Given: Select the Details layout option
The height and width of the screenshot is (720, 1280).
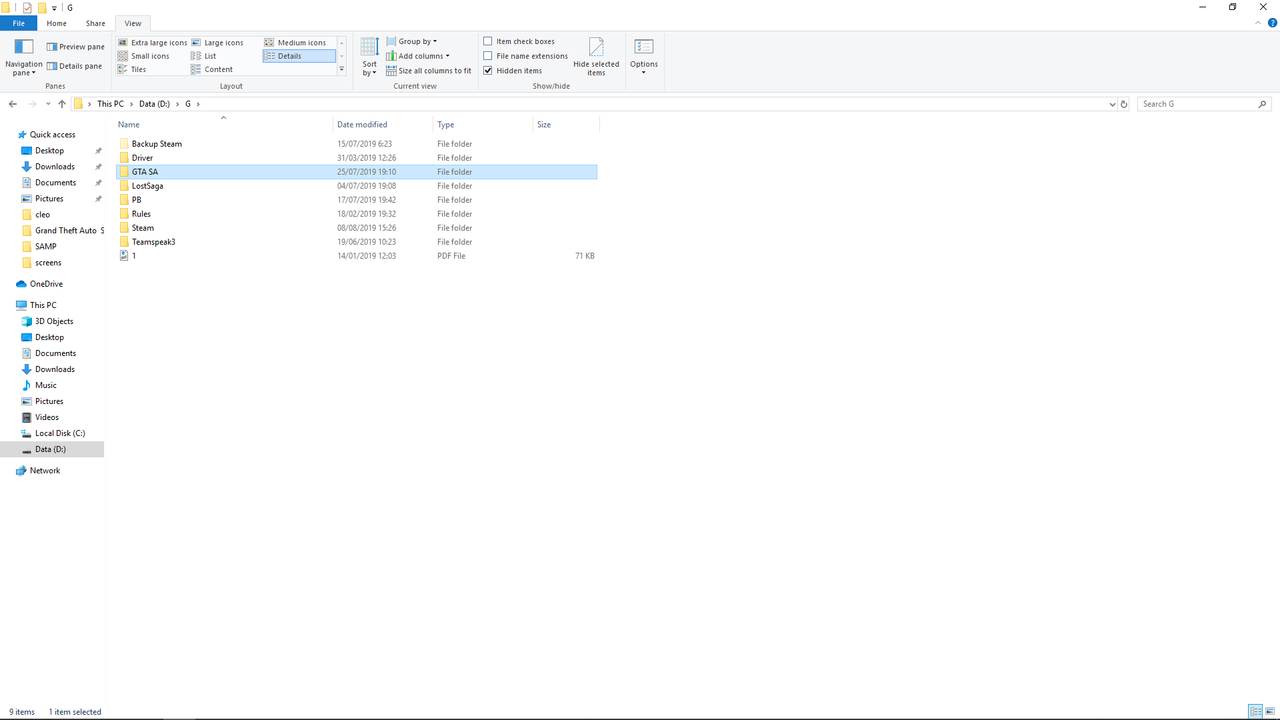Looking at the screenshot, I should (298, 56).
